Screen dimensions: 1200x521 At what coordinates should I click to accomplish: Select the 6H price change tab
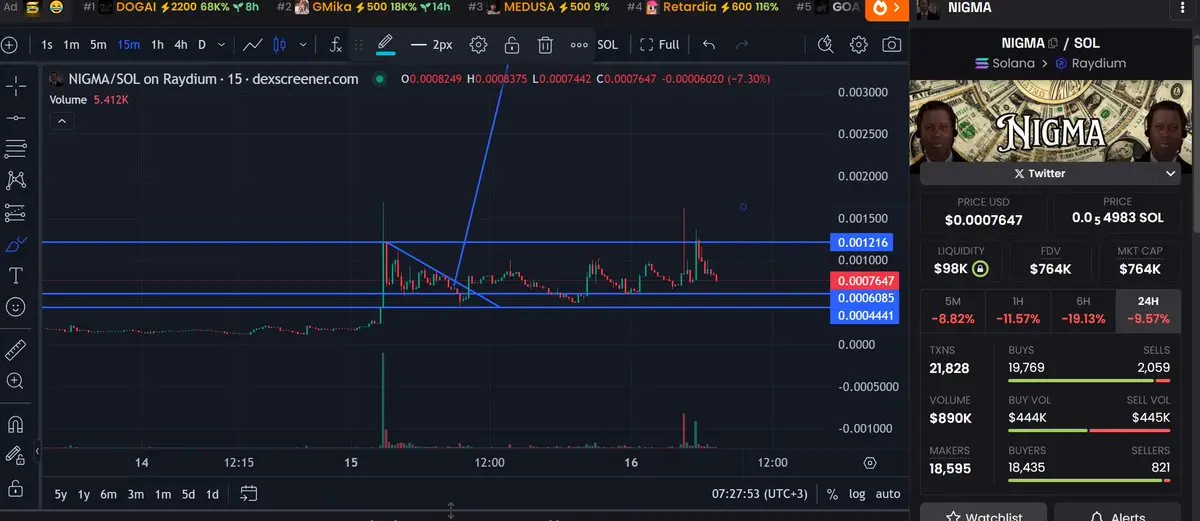coord(1082,310)
